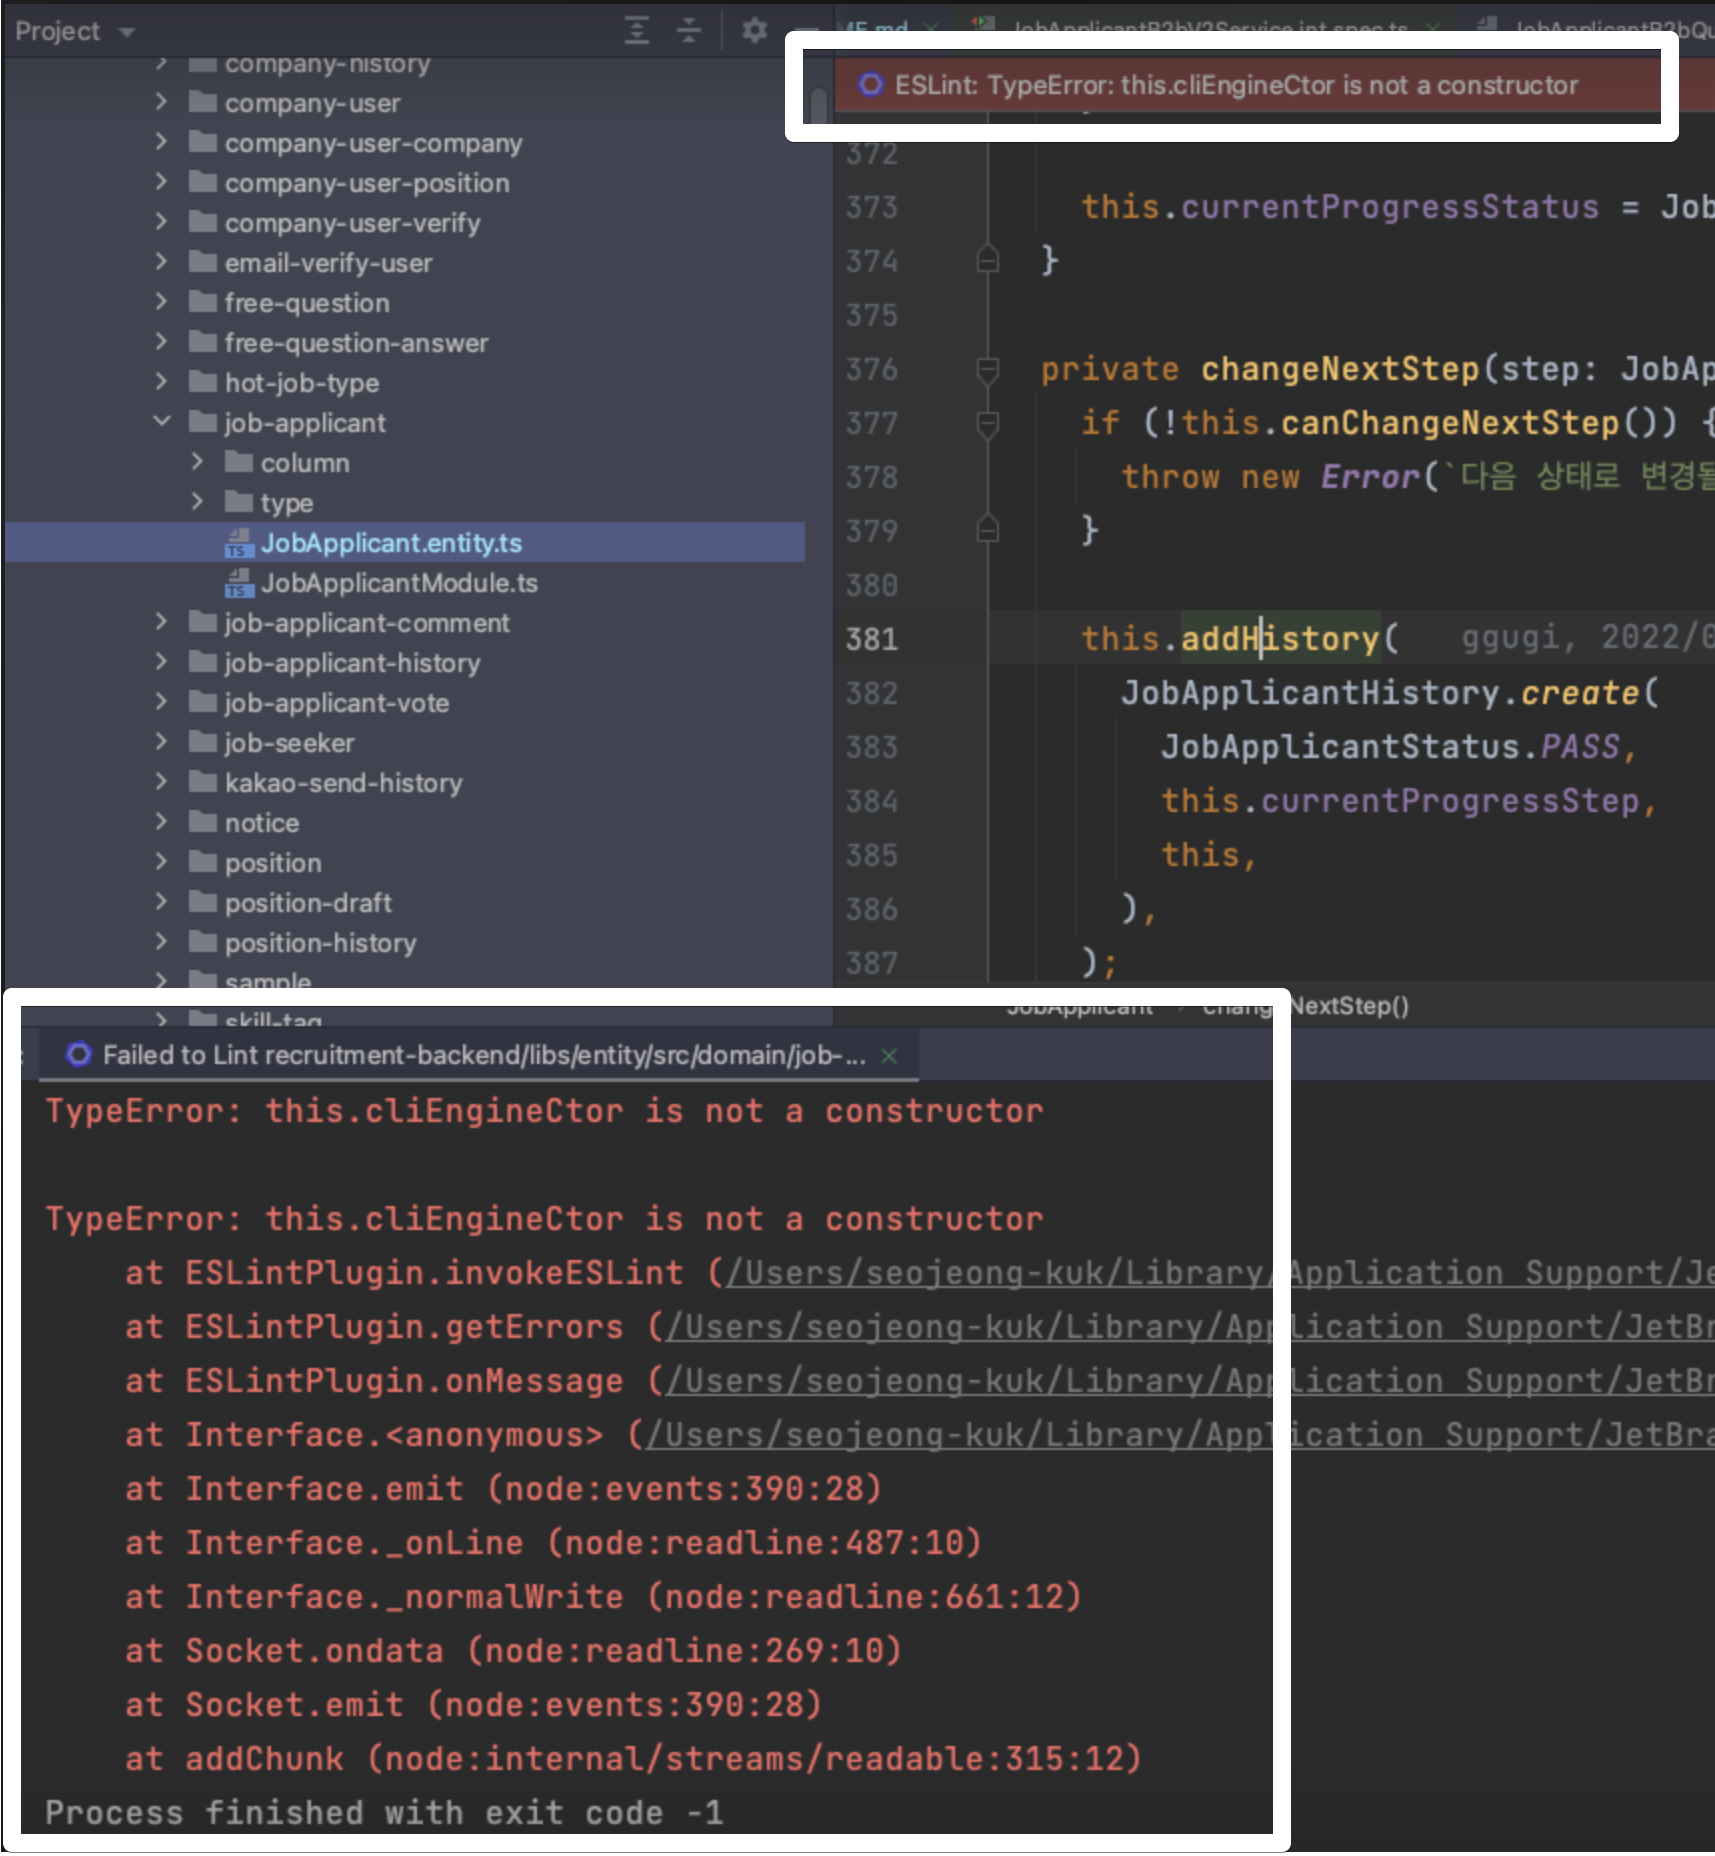The height and width of the screenshot is (1856, 1715).
Task: Select the job-applicant-history folder
Action: (352, 663)
